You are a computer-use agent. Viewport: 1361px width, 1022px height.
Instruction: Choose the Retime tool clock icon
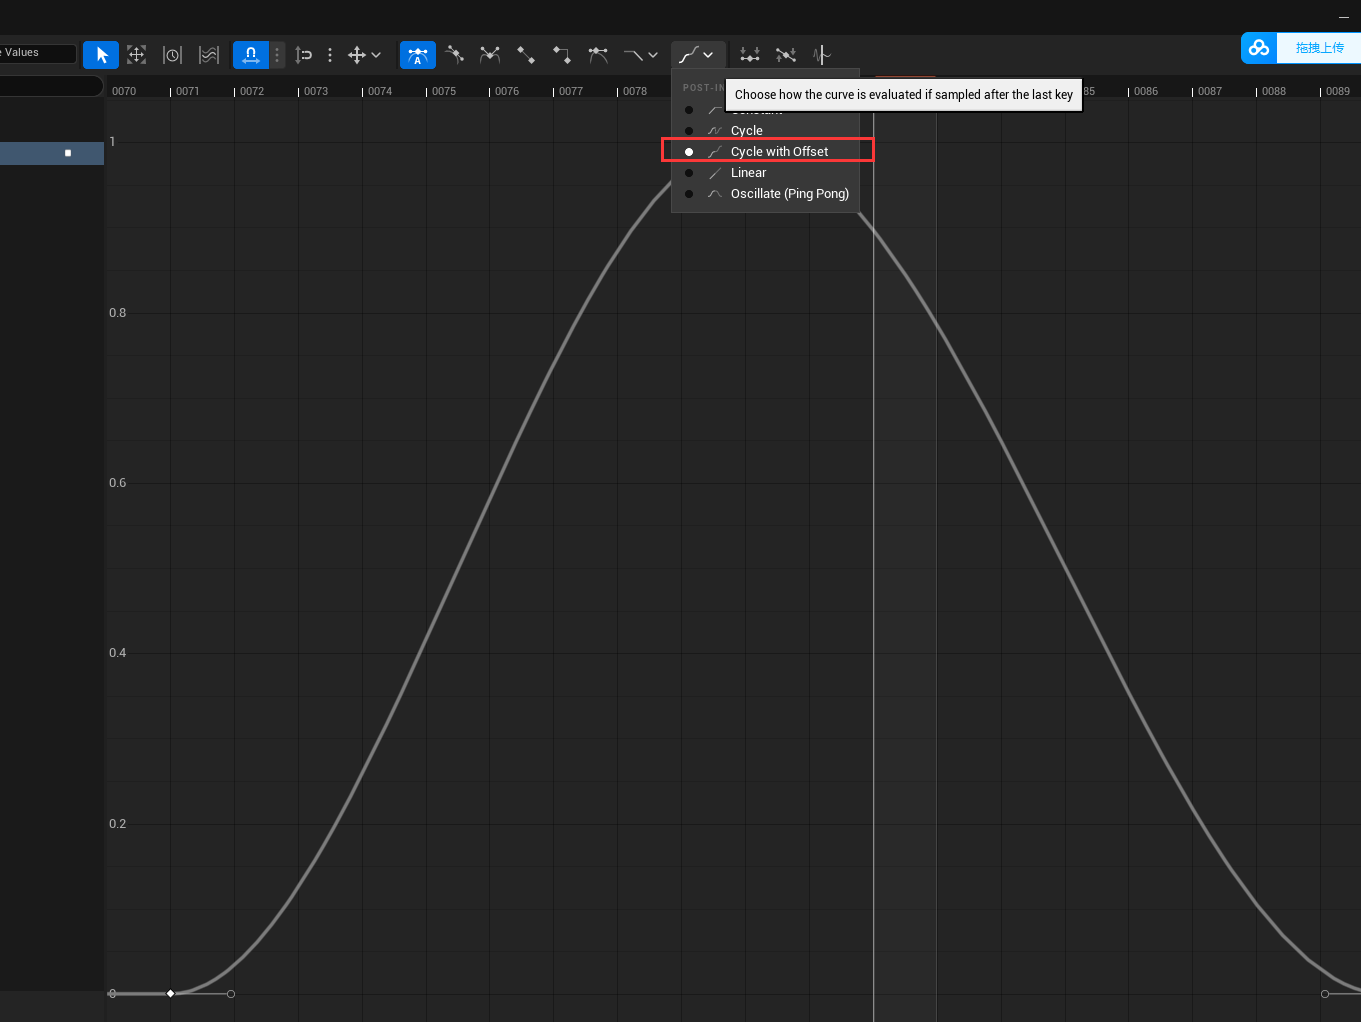point(172,55)
